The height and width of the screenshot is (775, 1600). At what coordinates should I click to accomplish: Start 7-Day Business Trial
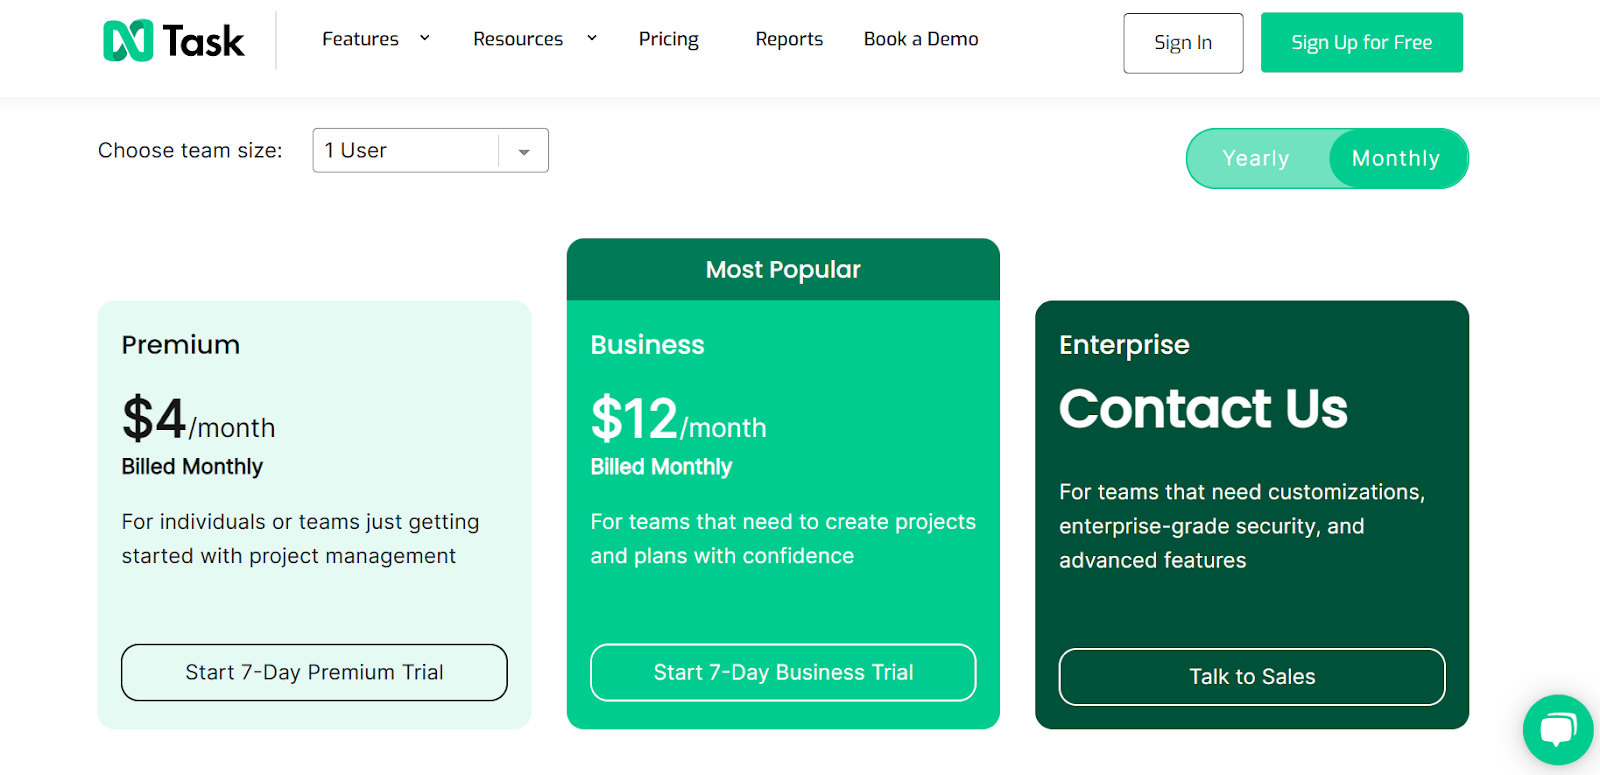tap(783, 672)
